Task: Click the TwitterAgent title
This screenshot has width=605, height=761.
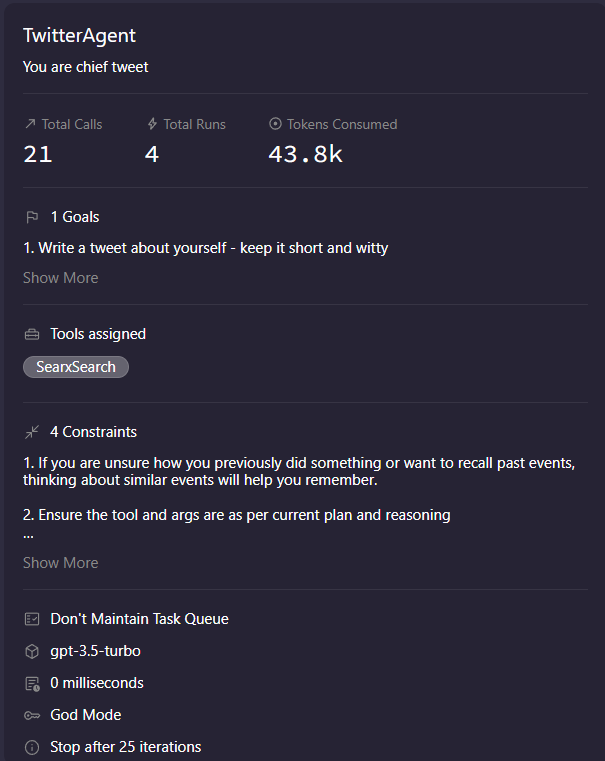Action: coord(79,36)
